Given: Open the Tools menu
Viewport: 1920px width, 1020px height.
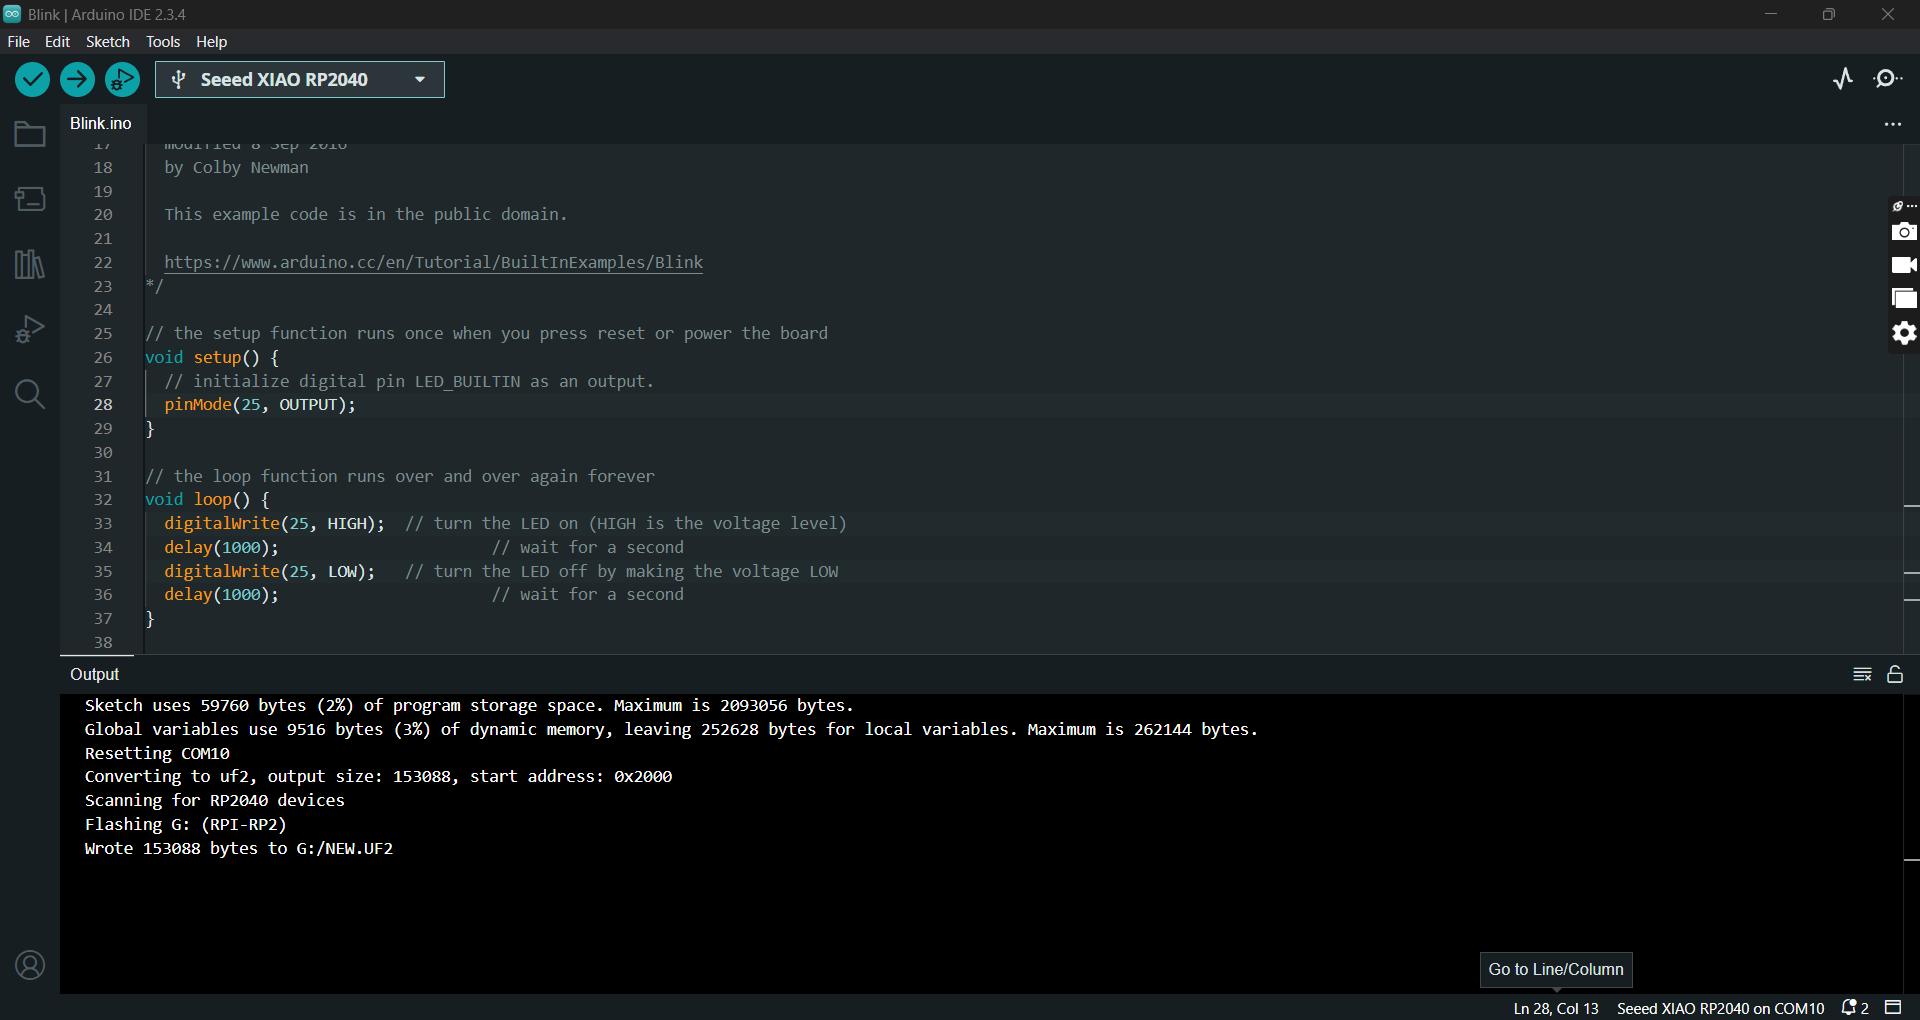Looking at the screenshot, I should tap(163, 42).
